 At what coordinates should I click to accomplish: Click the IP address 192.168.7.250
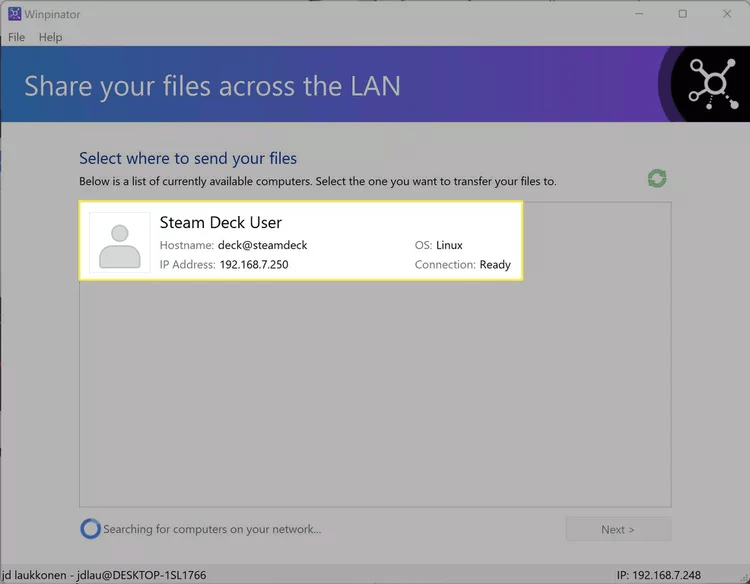[x=254, y=265]
